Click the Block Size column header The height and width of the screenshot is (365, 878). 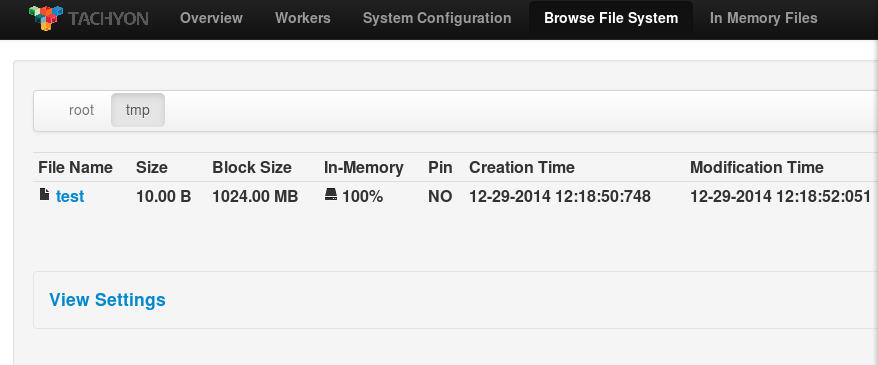[x=252, y=167]
